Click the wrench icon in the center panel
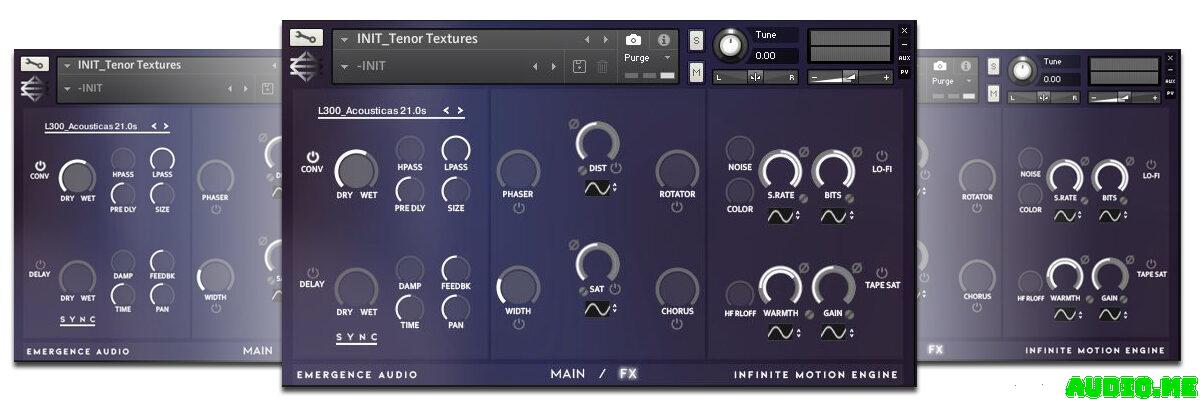Viewport: 1200px width, 400px height. [x=306, y=38]
